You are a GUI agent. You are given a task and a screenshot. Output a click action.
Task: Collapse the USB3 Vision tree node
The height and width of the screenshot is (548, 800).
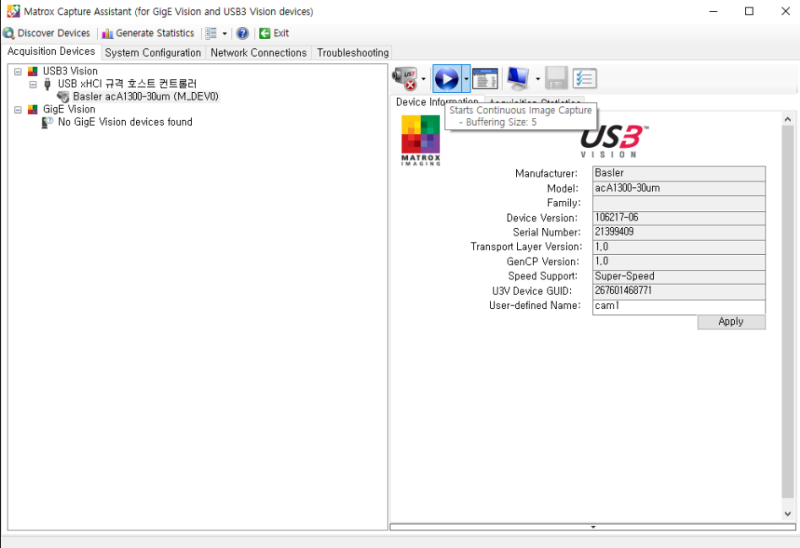pos(18,71)
